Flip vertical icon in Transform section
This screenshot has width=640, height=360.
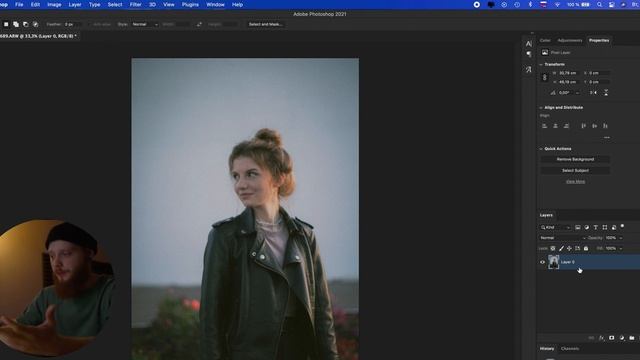tap(606, 93)
